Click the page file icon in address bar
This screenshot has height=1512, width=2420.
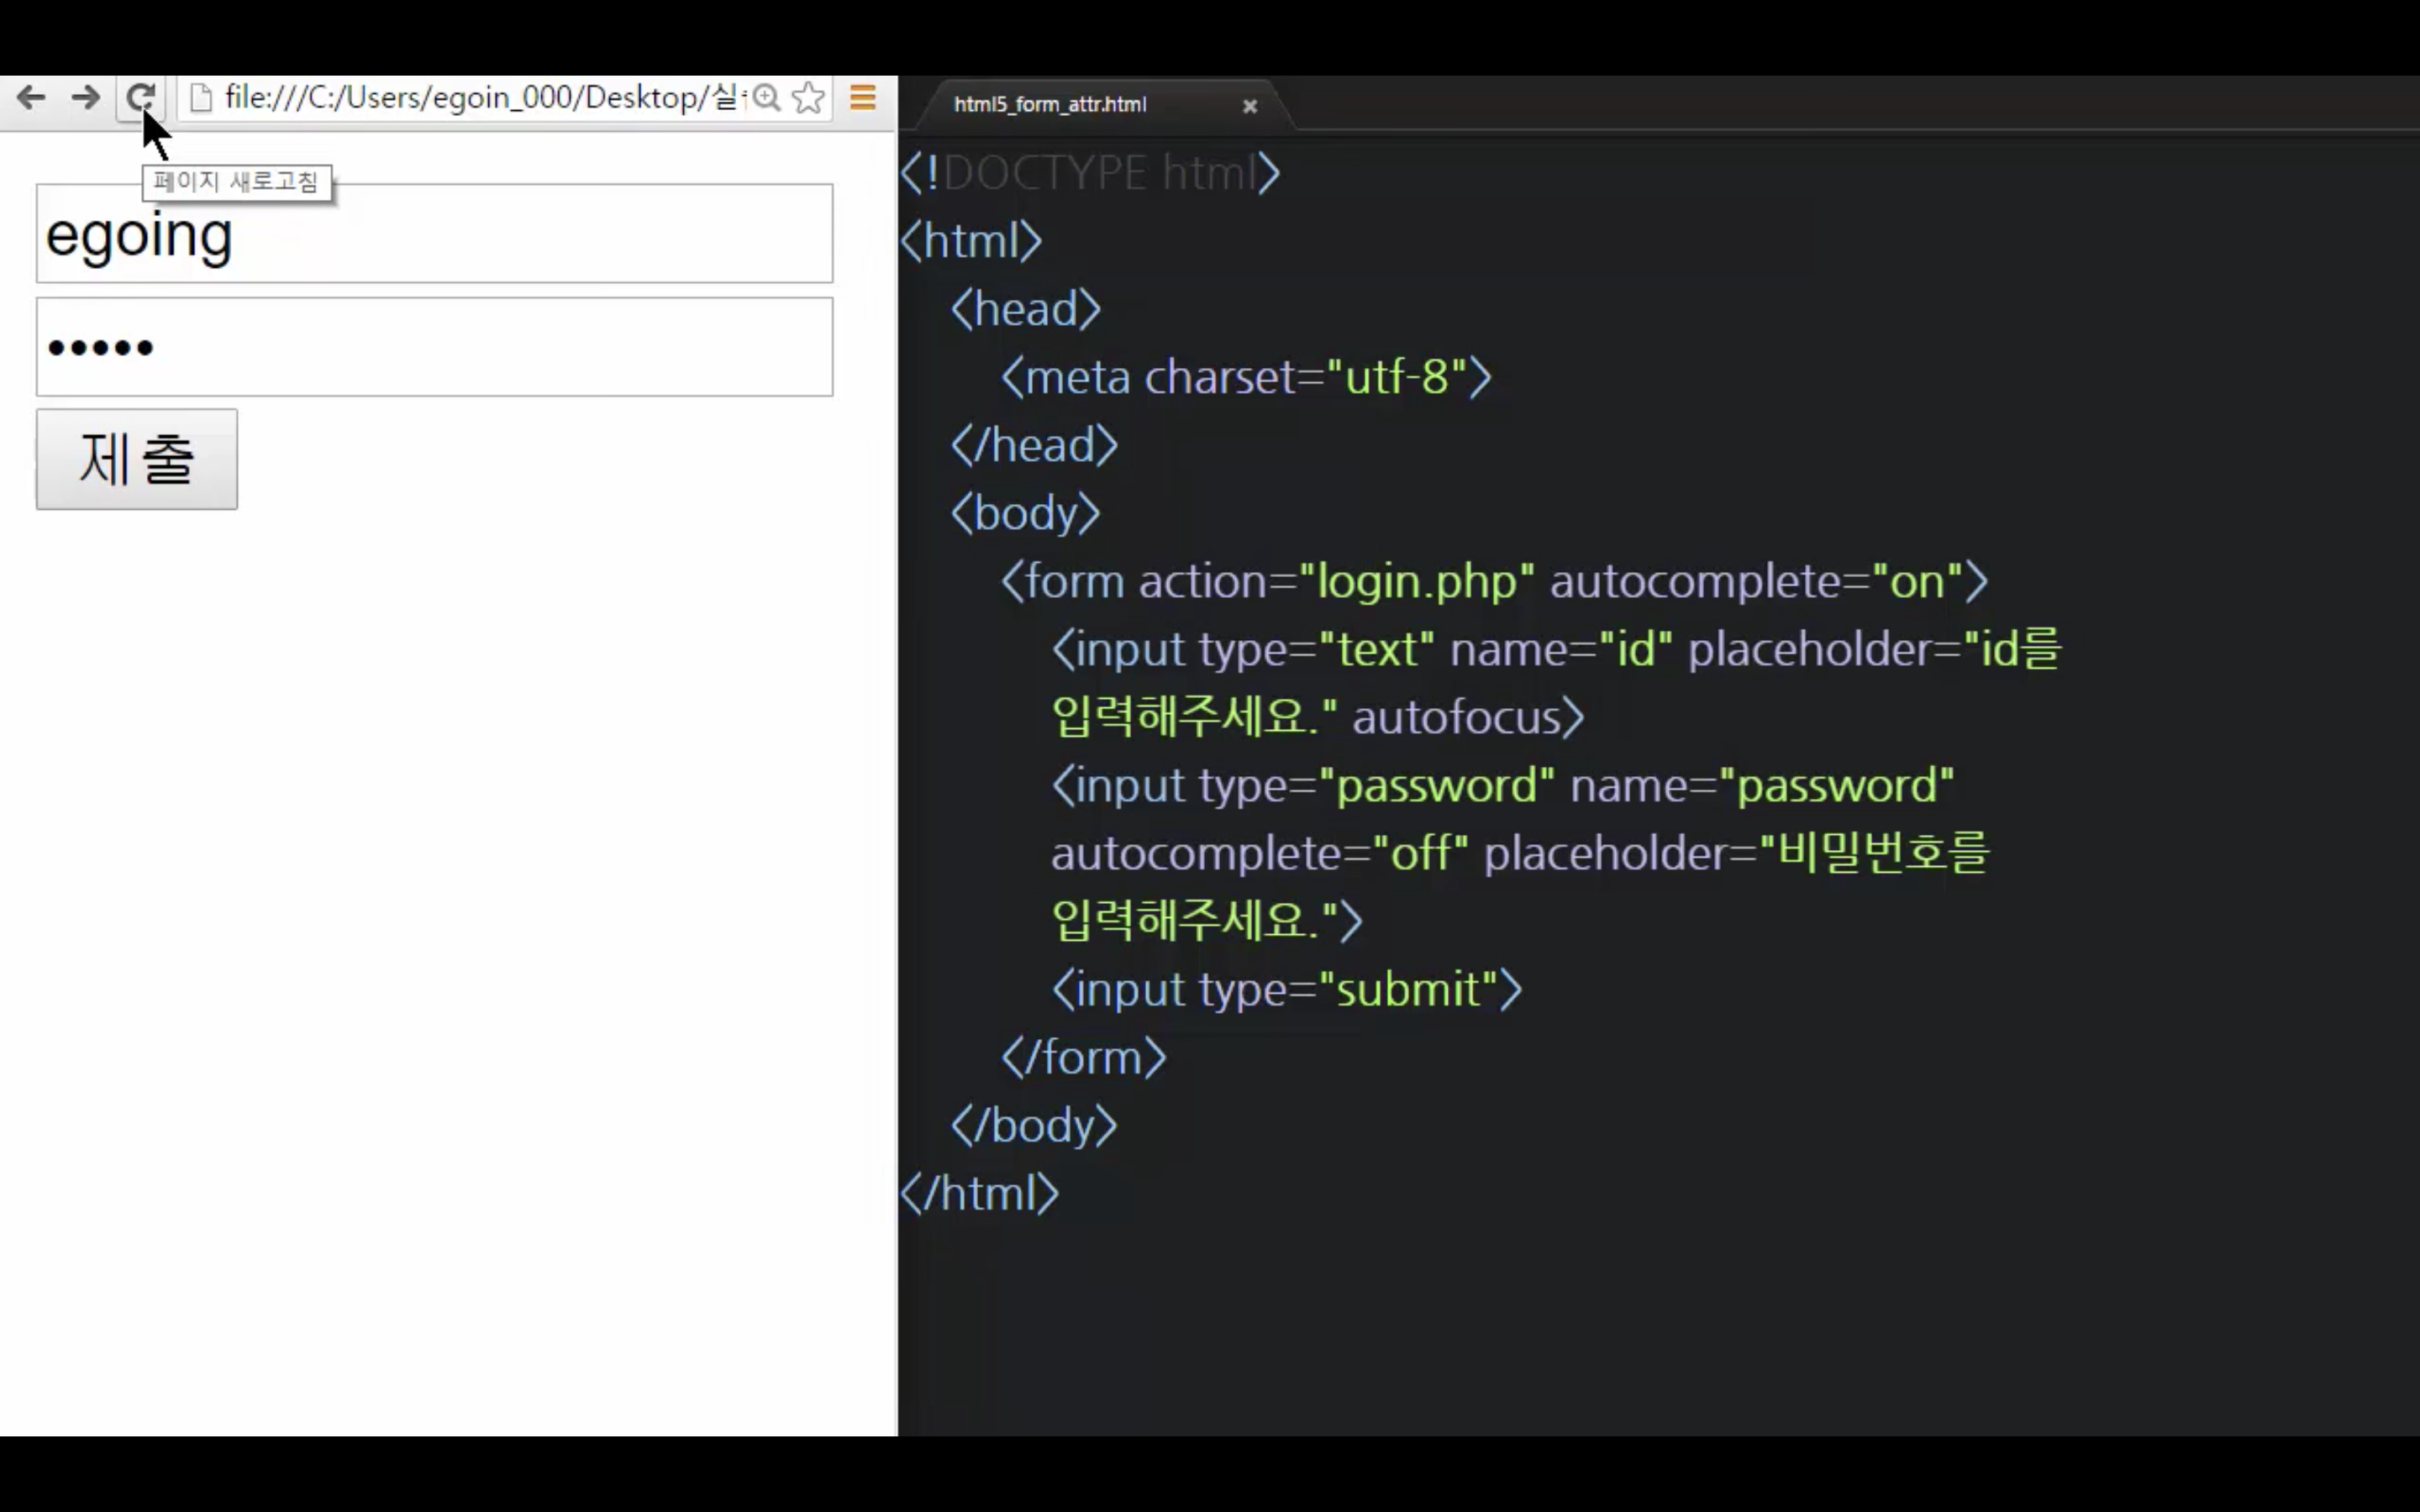(x=201, y=98)
